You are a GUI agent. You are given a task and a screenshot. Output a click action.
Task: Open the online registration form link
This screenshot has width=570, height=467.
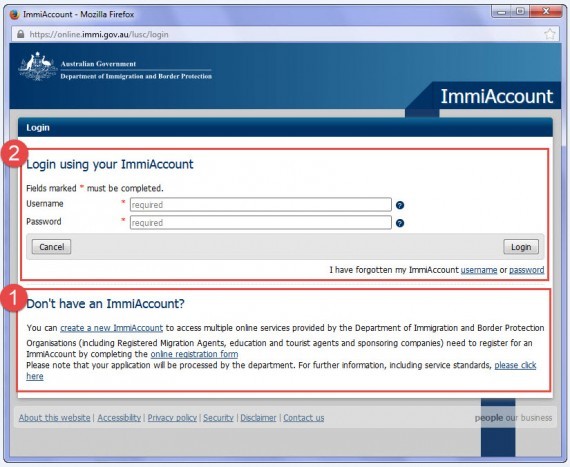coord(194,354)
